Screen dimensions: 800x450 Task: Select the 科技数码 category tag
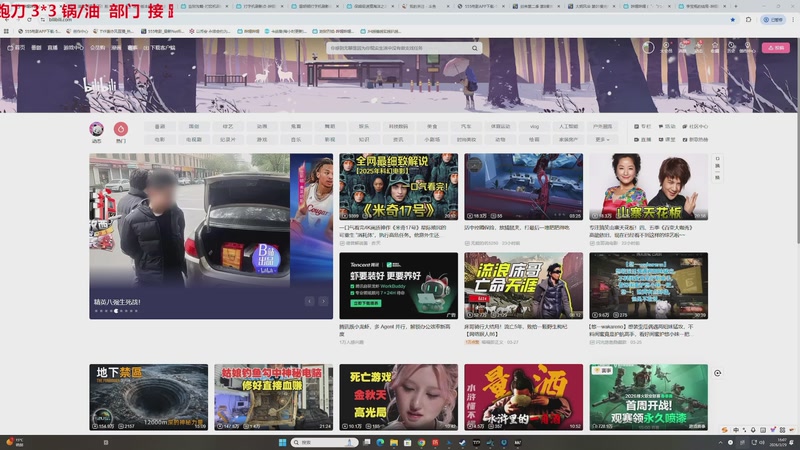[398, 126]
